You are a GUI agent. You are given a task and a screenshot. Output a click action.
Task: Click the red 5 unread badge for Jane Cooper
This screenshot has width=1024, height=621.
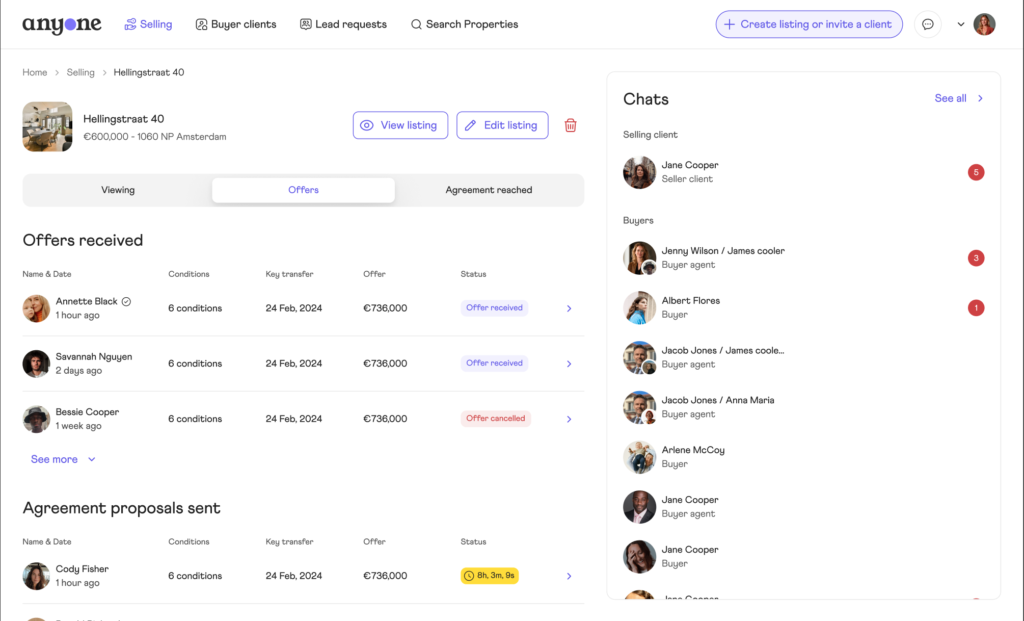coord(976,172)
